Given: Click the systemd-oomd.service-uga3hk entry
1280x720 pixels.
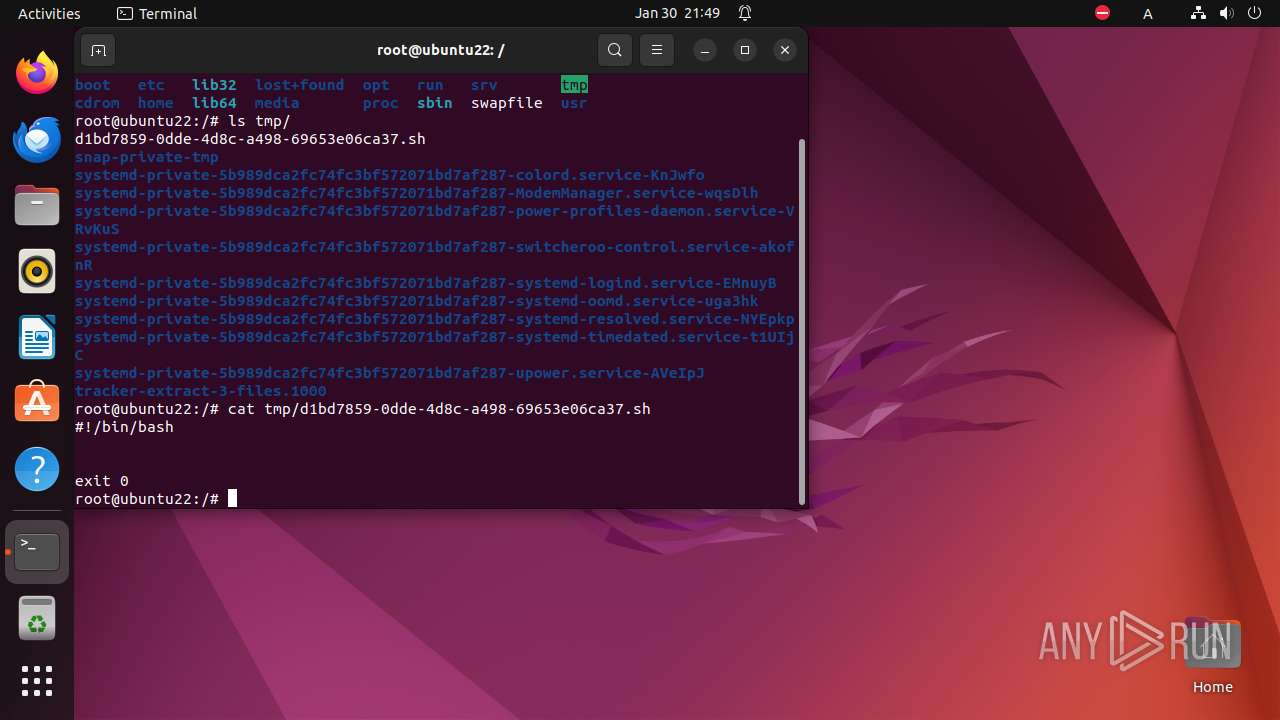Looking at the screenshot, I should 417,301.
